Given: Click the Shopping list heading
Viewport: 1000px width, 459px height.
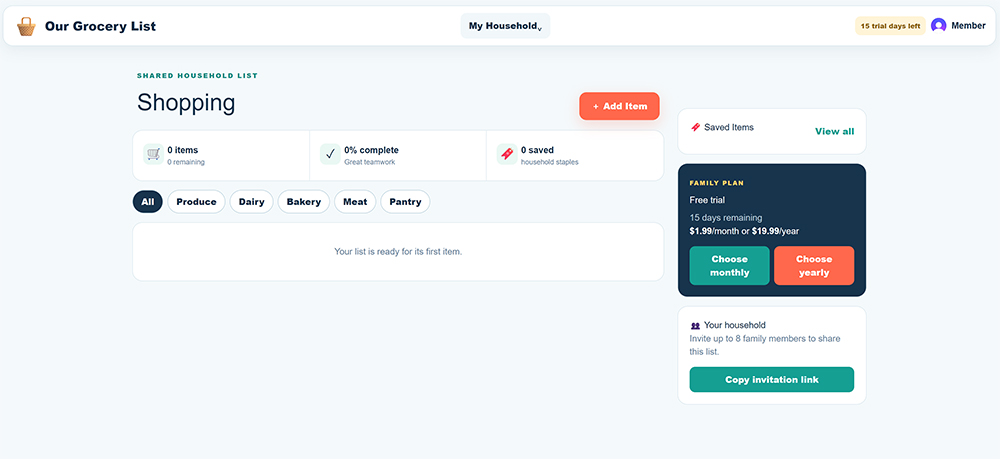Looking at the screenshot, I should coord(186,103).
